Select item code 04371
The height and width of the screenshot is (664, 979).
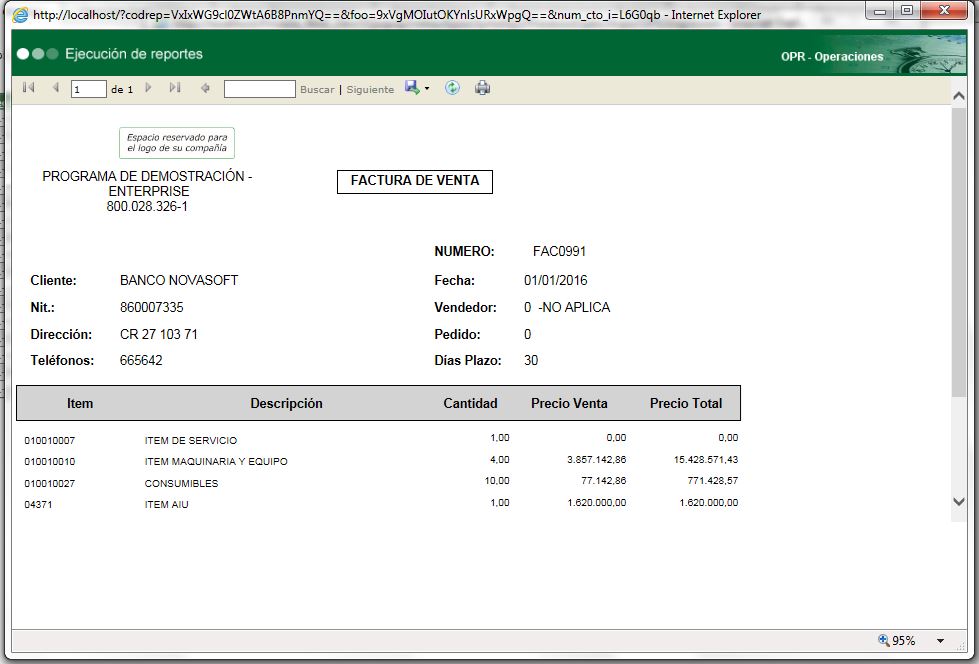(38, 505)
